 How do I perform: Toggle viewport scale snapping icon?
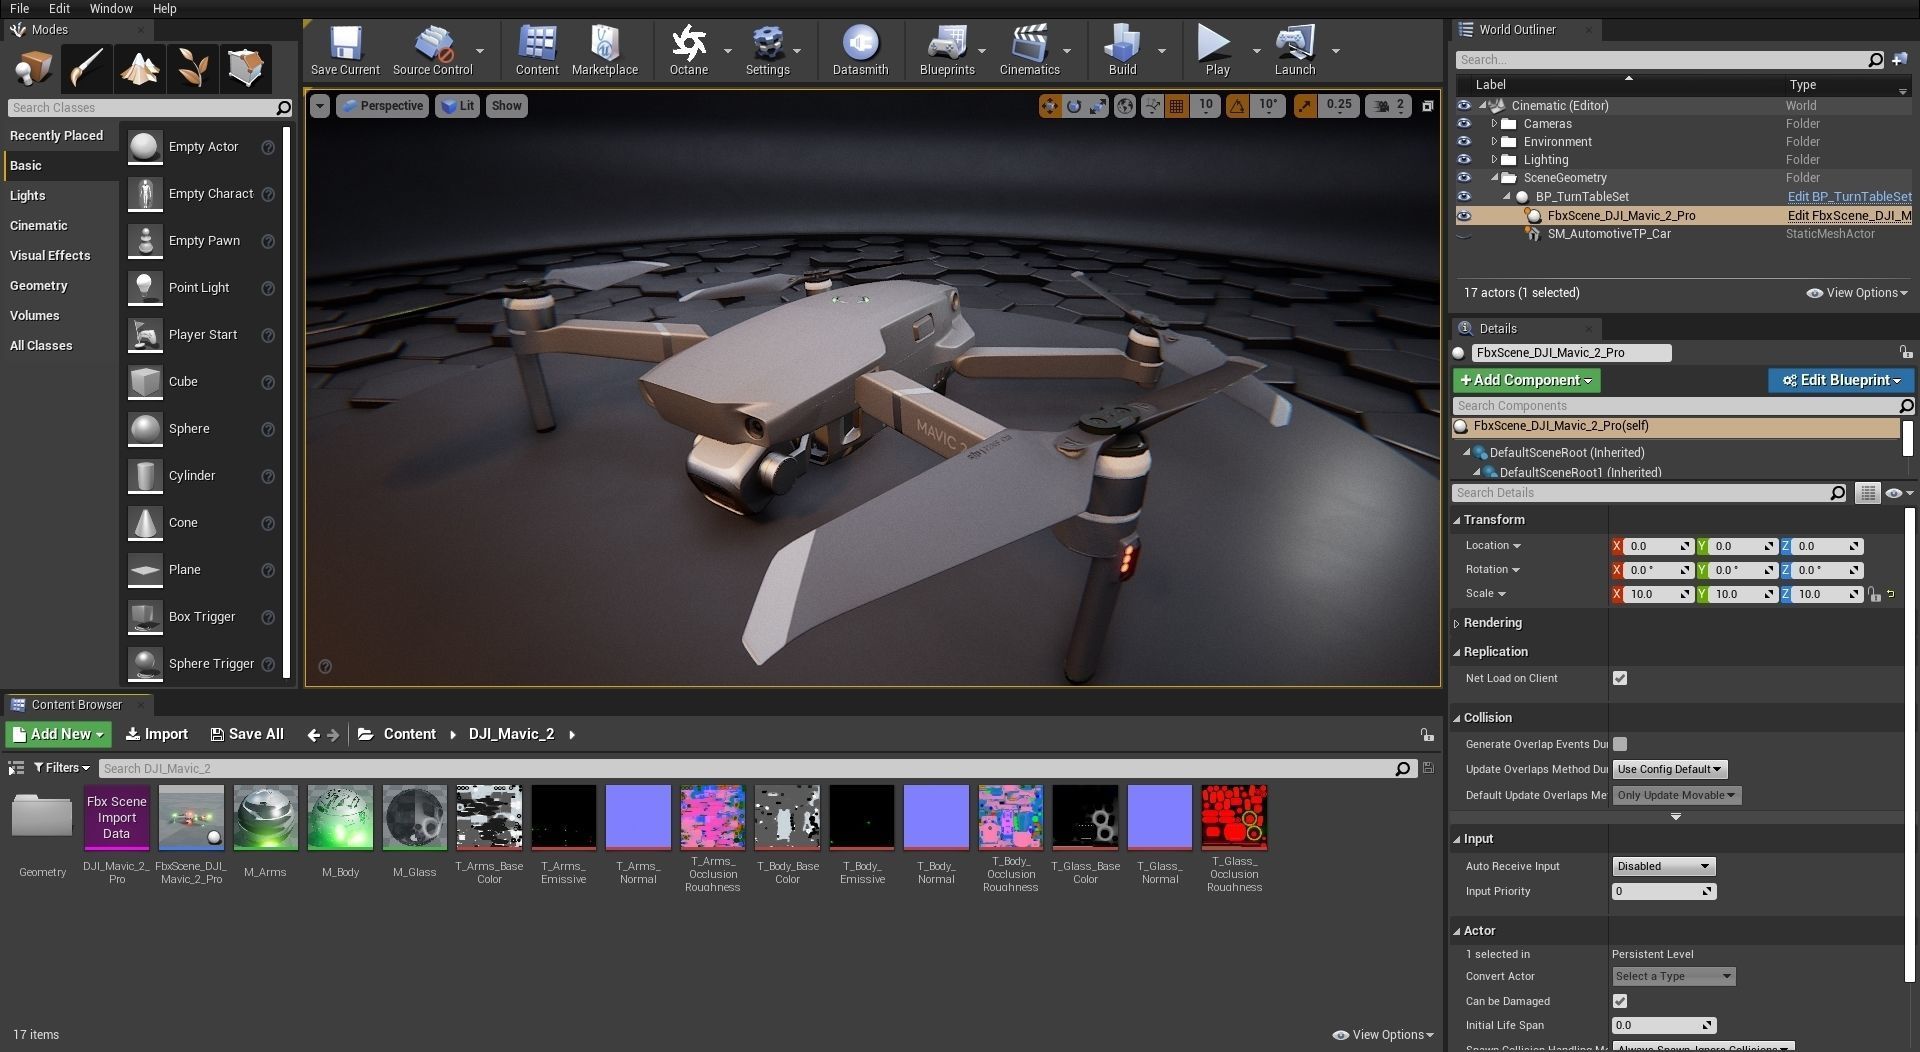(x=1305, y=105)
